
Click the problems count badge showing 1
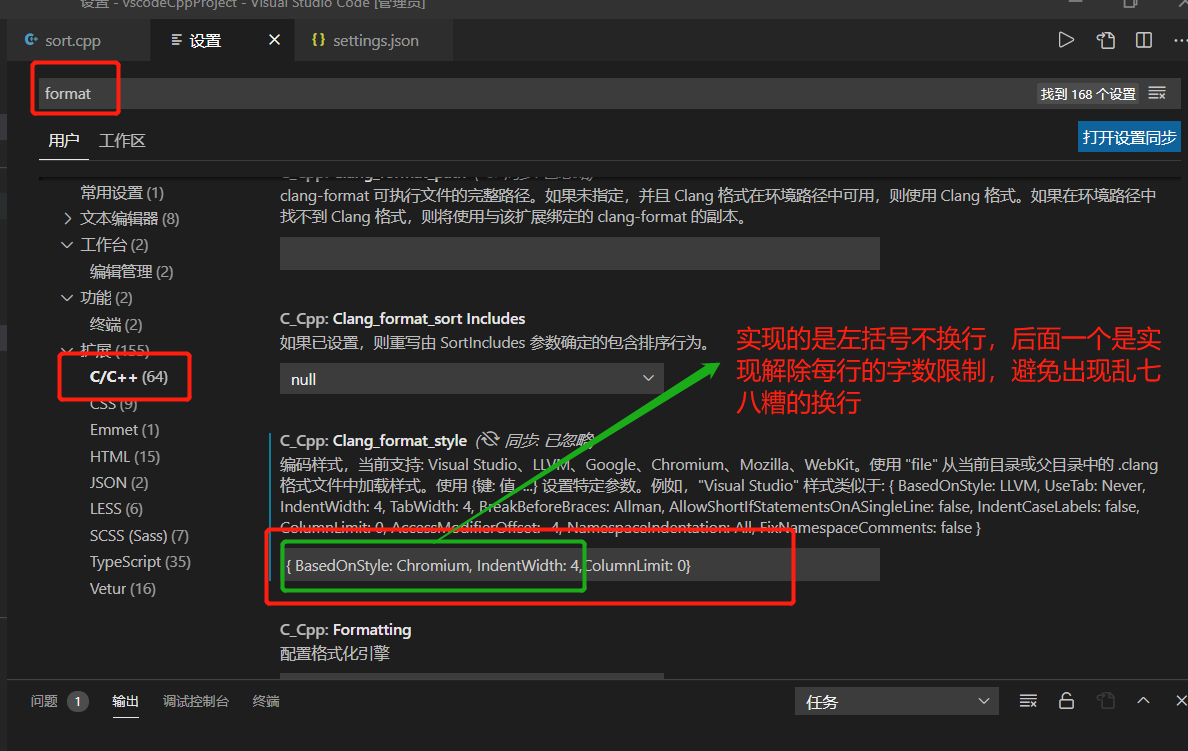[77, 702]
